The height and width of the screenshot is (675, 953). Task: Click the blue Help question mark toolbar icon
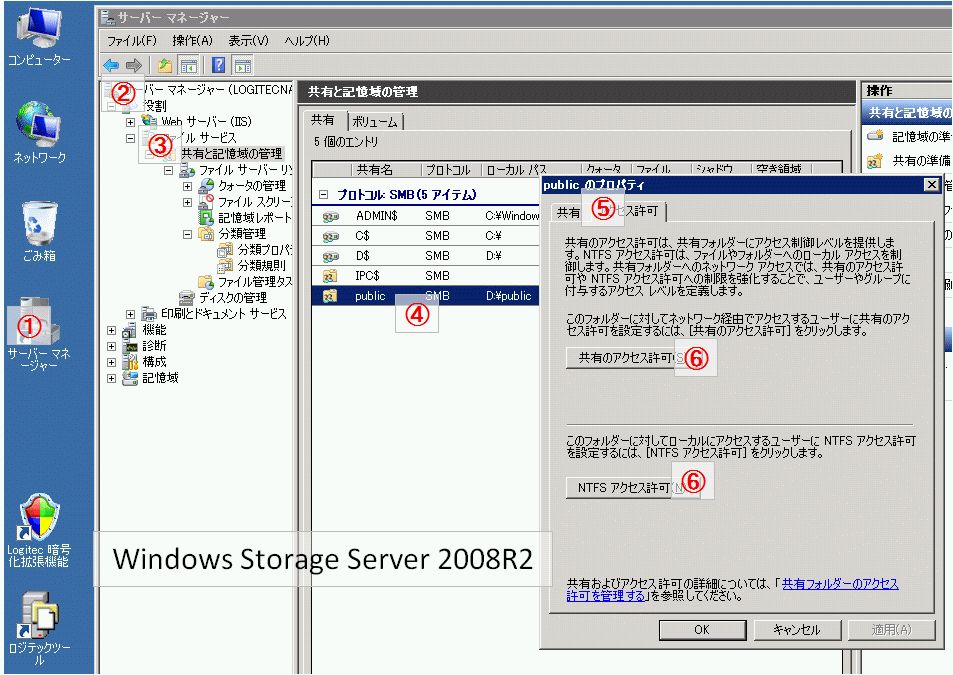219,65
